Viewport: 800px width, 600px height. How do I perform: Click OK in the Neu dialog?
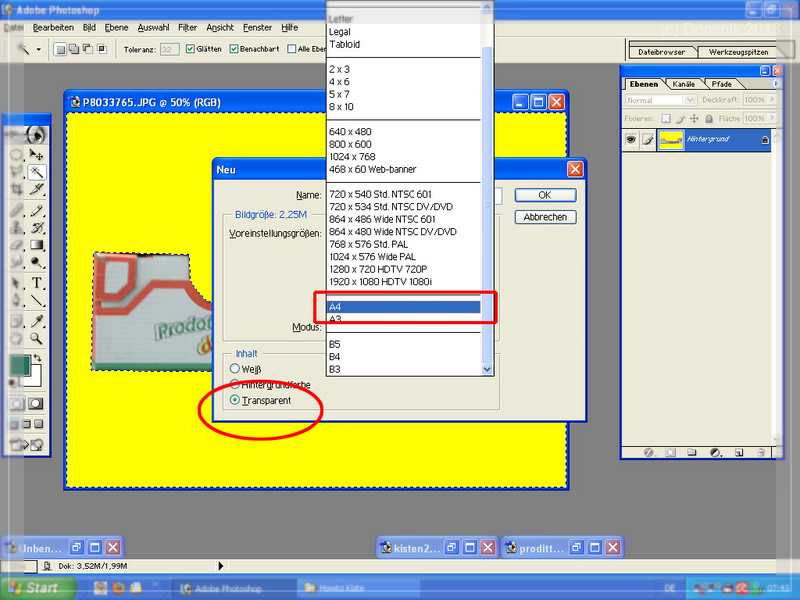pyautogui.click(x=545, y=195)
